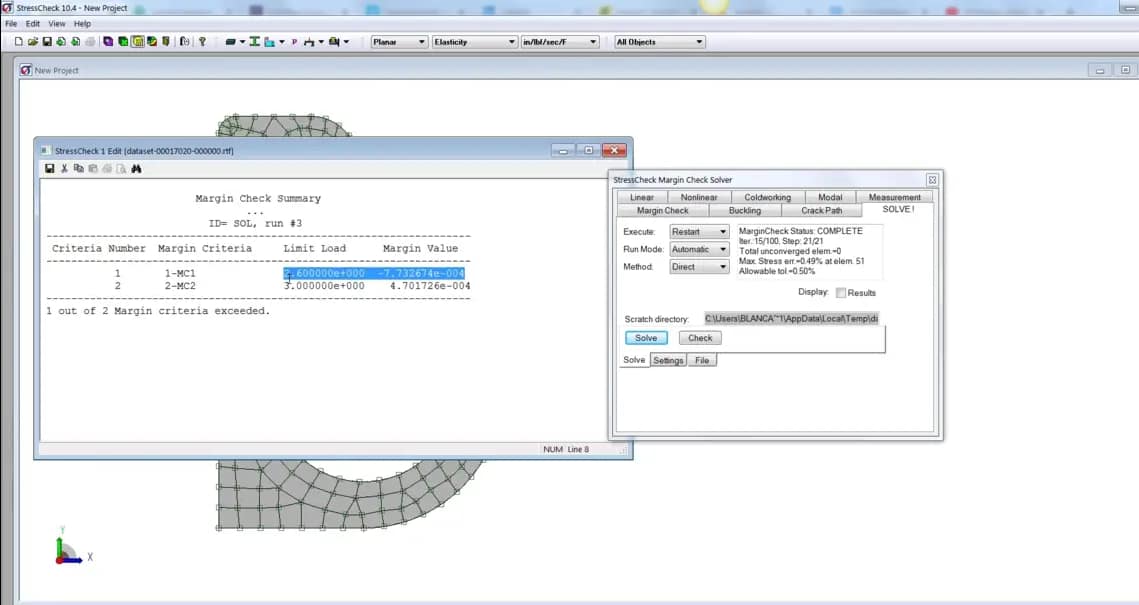This screenshot has width=1139, height=605.
Task: Click the Find binoculars icon in edit window
Action: 135,168
